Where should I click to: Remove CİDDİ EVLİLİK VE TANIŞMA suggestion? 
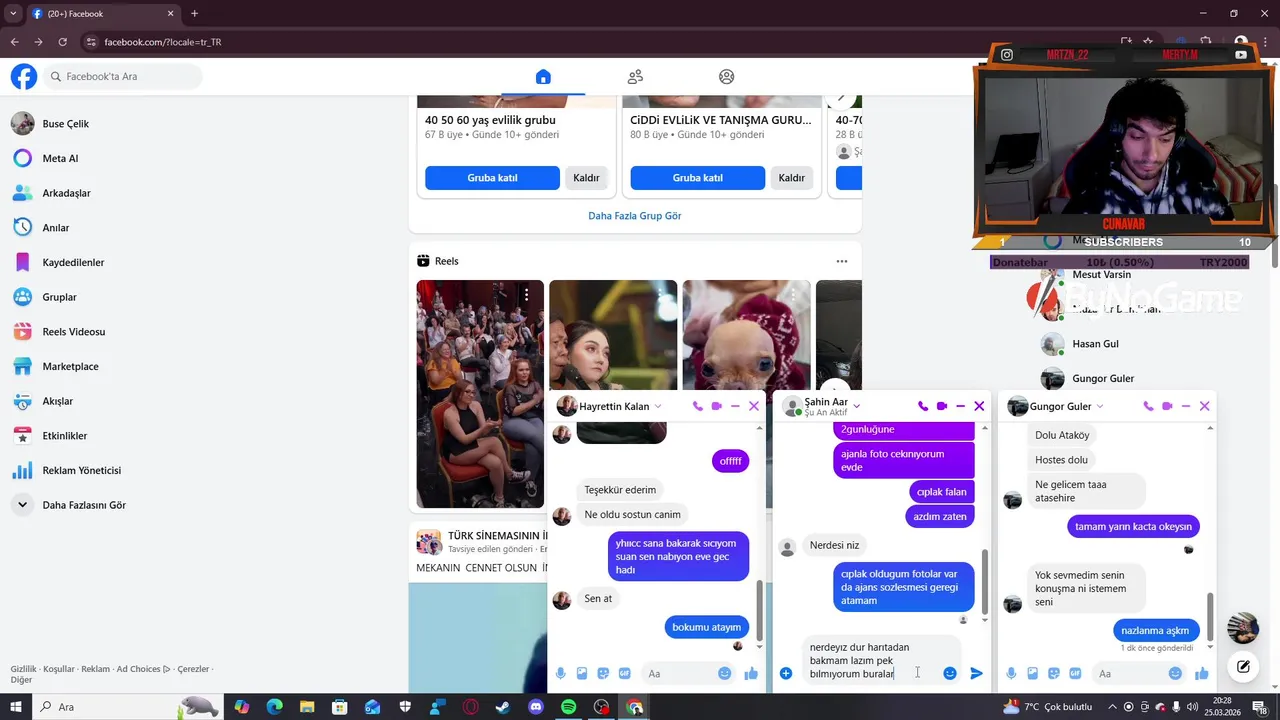coord(792,178)
